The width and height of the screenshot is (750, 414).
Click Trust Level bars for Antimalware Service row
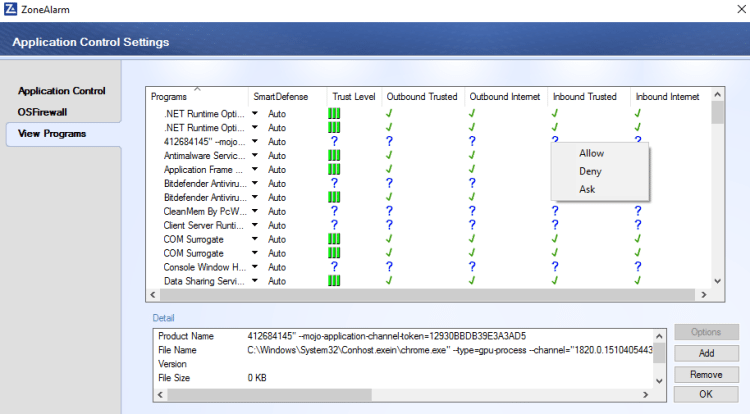(334, 155)
